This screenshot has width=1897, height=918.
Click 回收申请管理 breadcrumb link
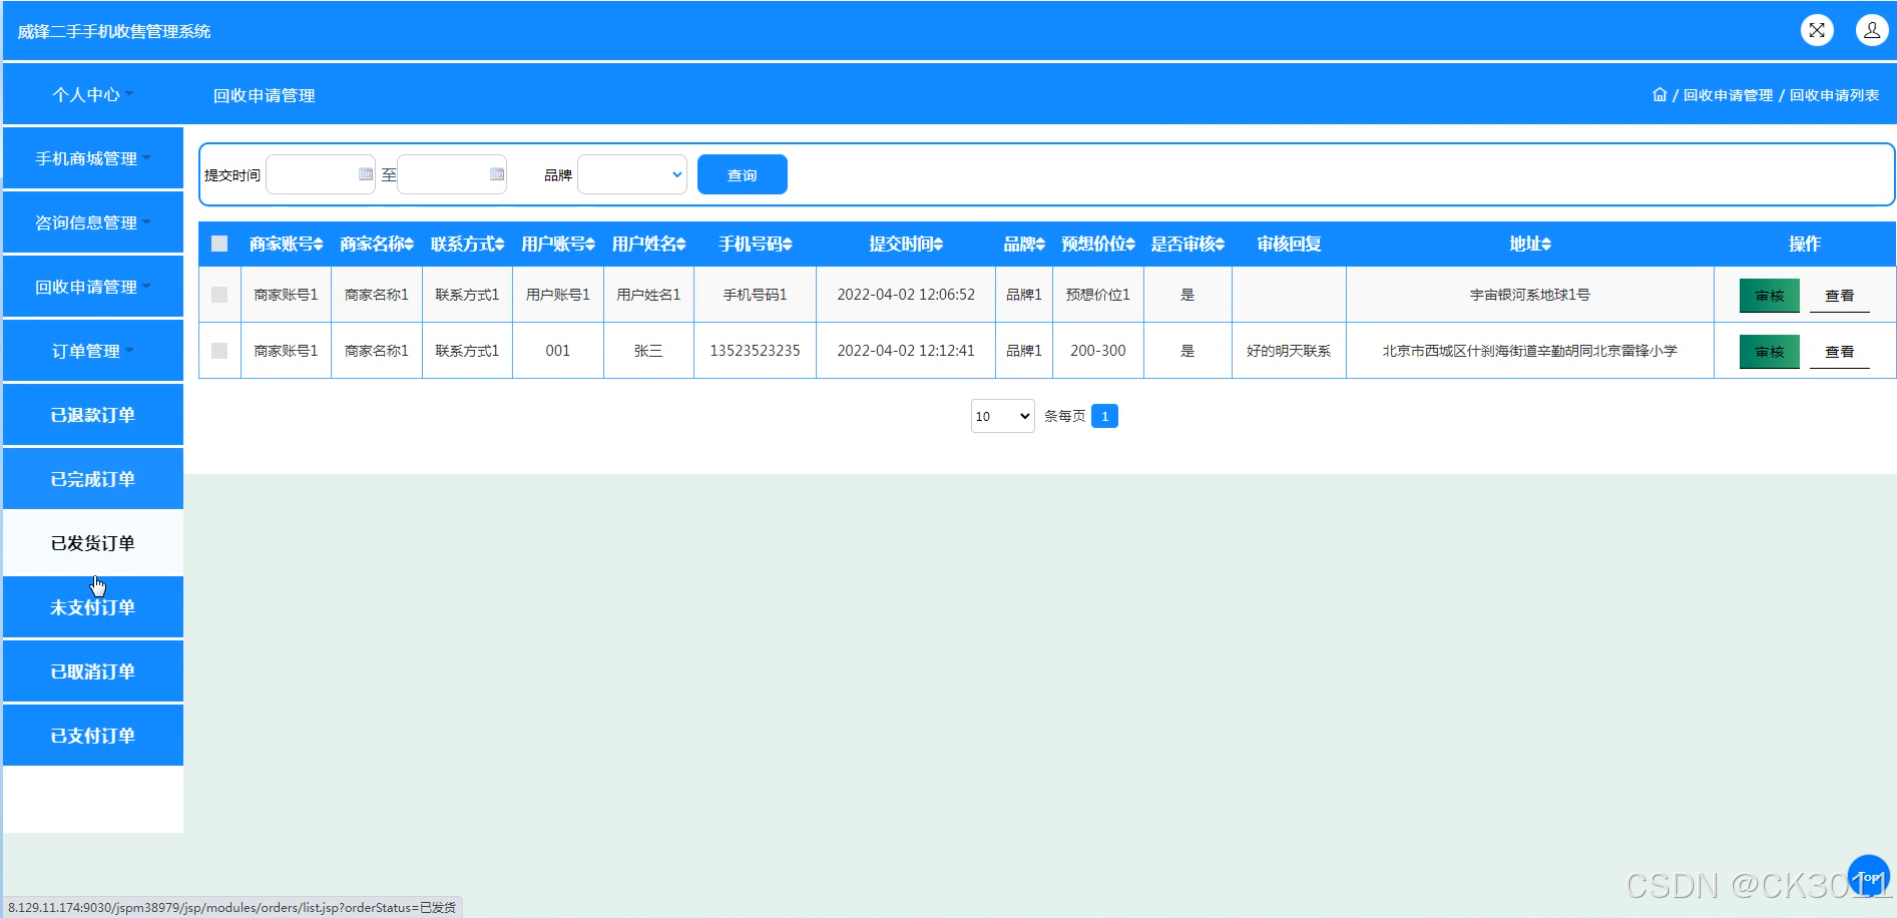(x=1727, y=95)
